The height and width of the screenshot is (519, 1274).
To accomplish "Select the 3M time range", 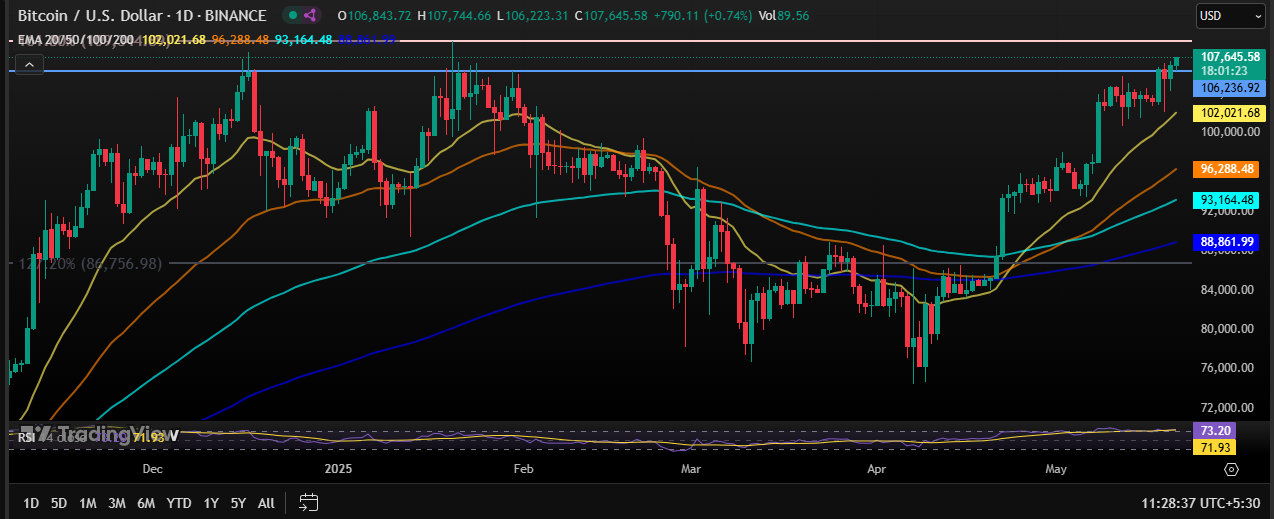I will coord(117,502).
